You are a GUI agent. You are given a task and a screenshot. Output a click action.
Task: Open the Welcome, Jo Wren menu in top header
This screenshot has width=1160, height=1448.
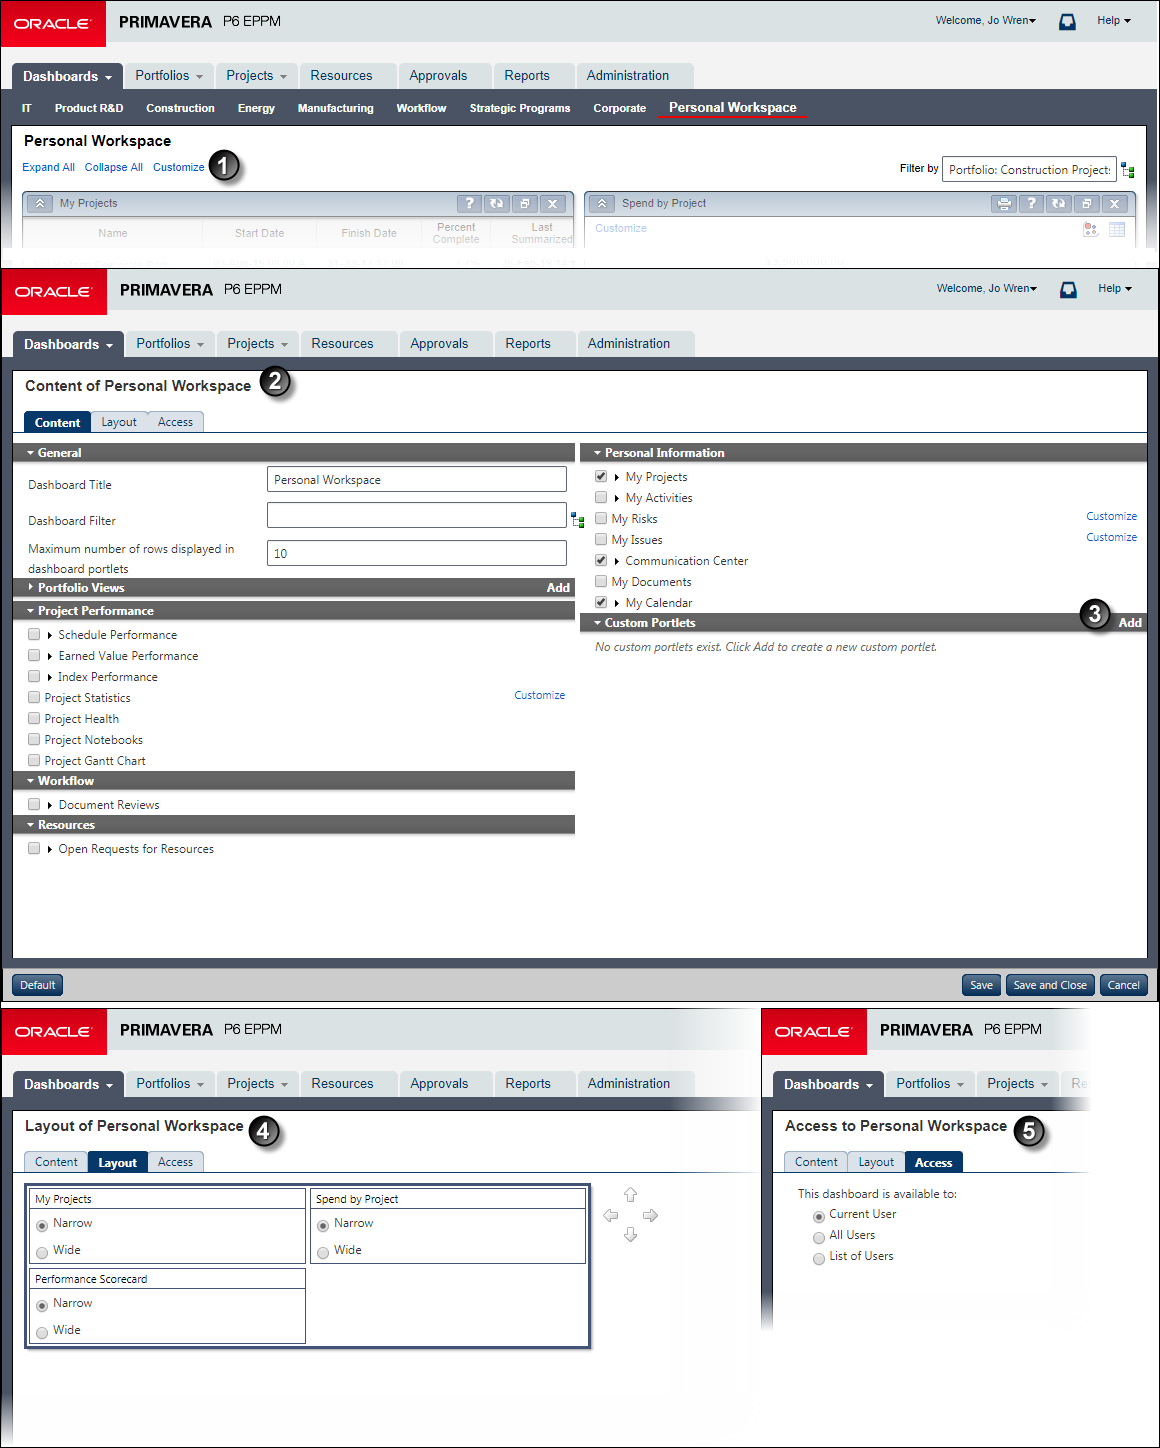(x=986, y=20)
